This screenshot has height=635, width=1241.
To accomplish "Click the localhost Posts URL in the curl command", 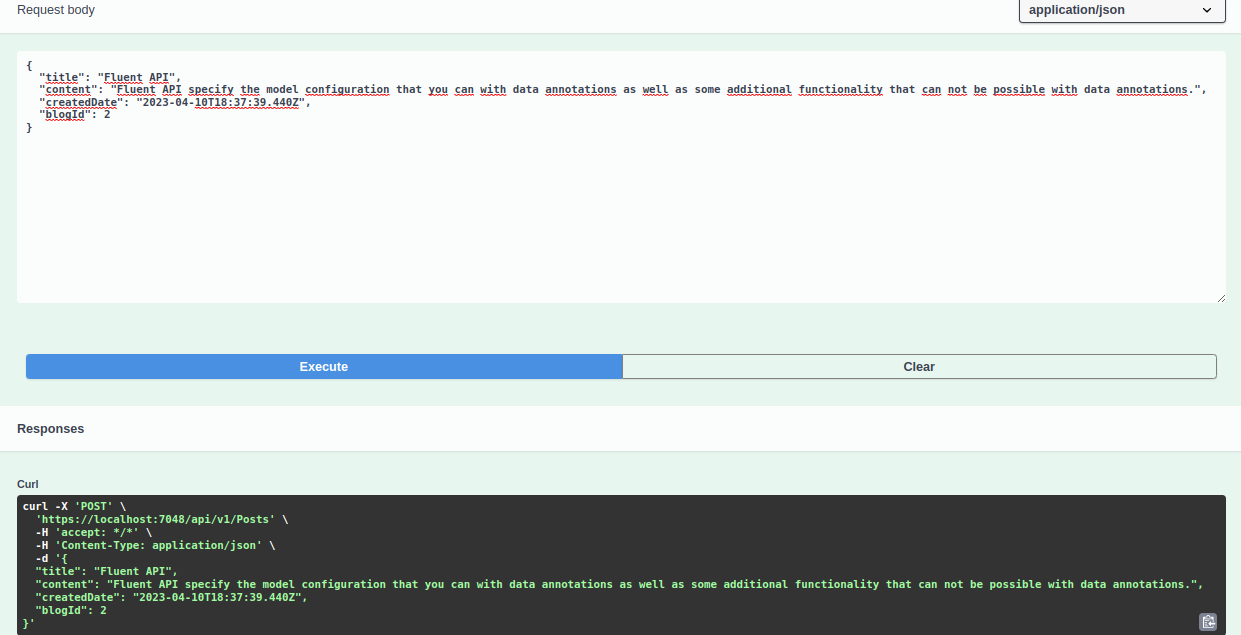I will pyautogui.click(x=155, y=519).
